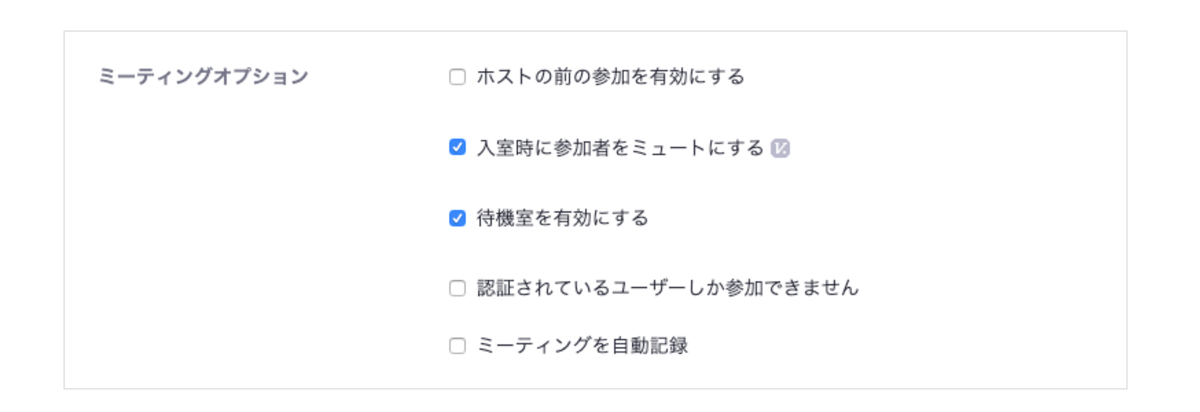Disable the 待機室を有効にする checkbox
1200x412 pixels.
point(457,218)
